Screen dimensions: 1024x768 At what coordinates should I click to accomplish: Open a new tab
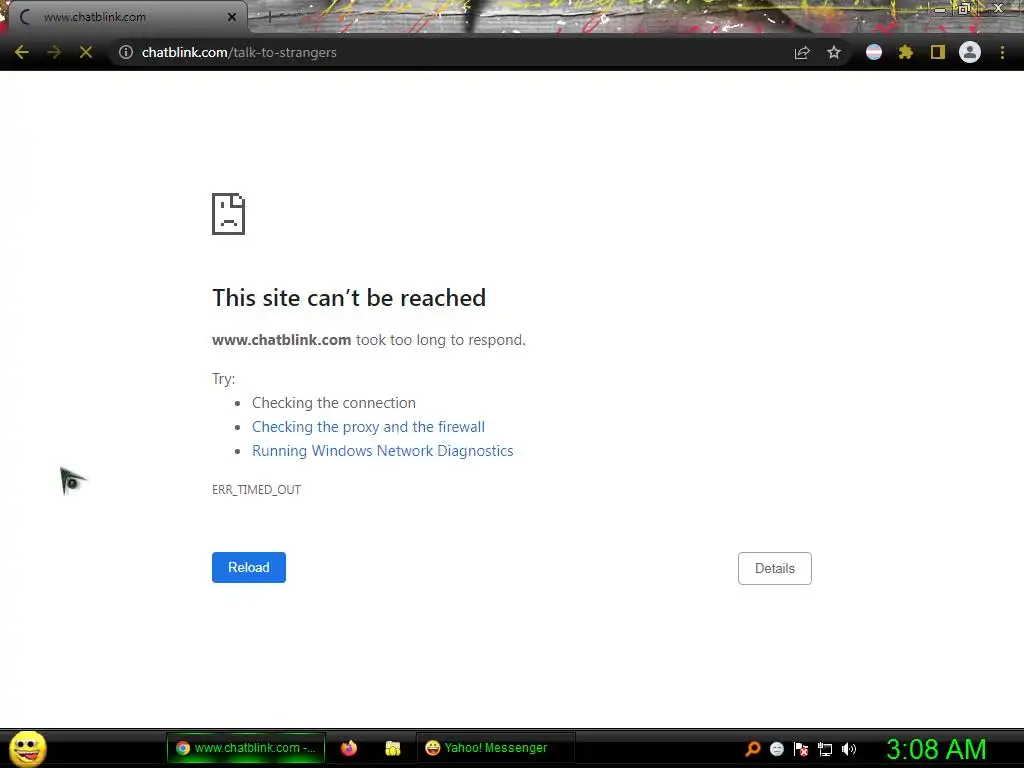coord(269,18)
